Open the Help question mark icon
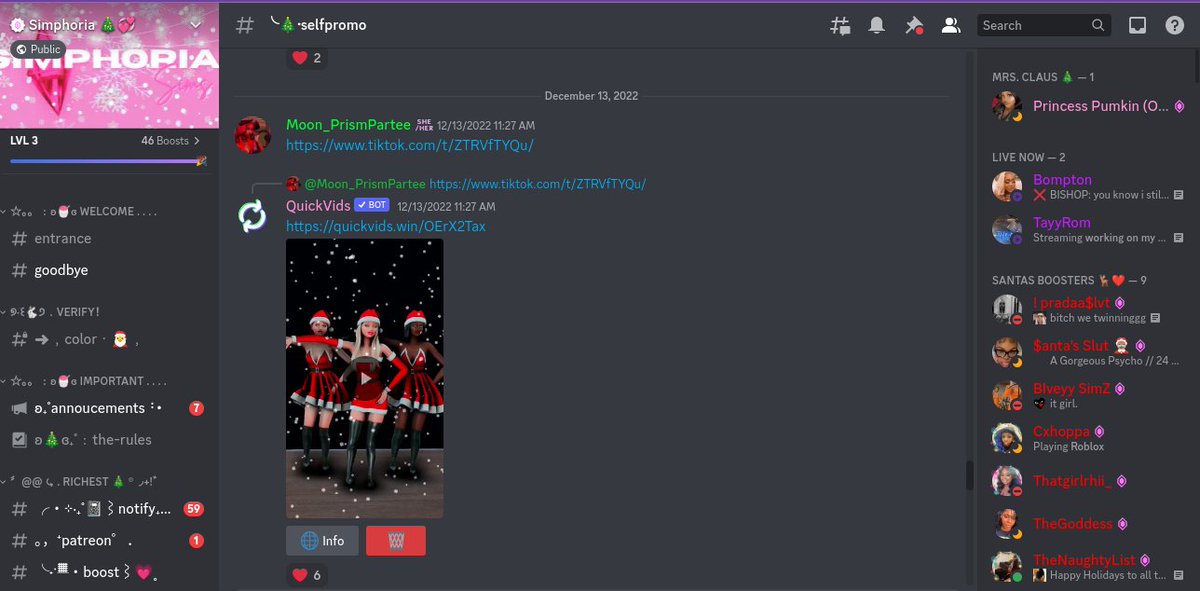Screen dimensions: 1200x591 1175,26
